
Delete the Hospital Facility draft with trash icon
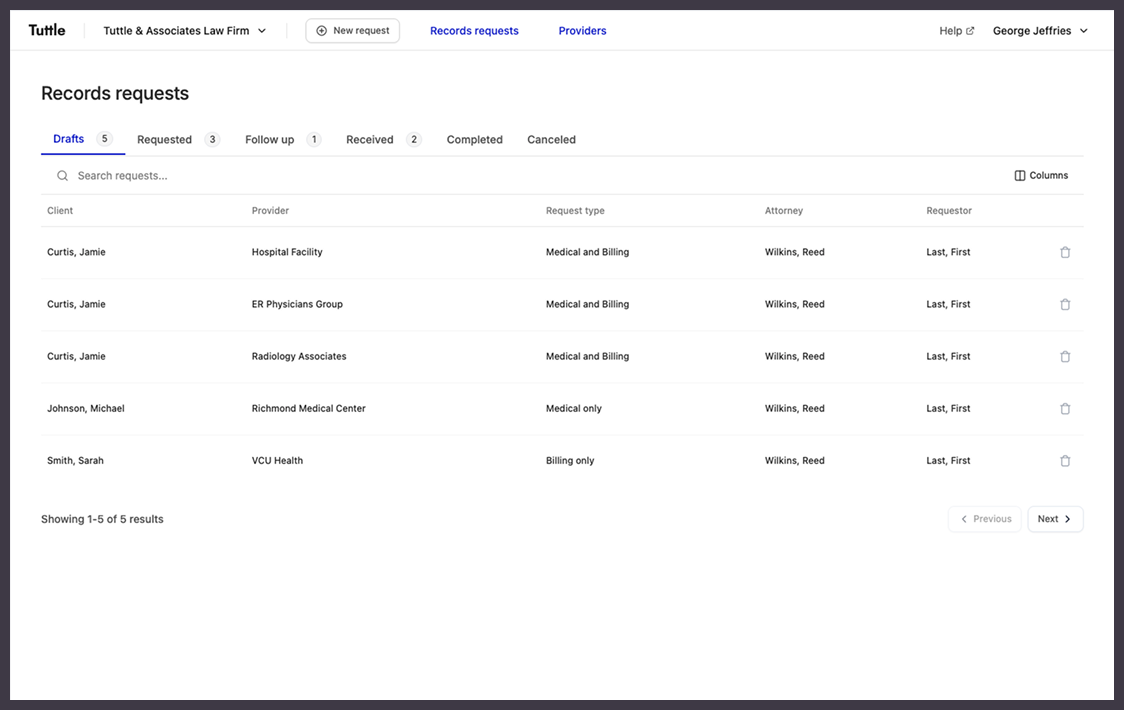[1065, 252]
